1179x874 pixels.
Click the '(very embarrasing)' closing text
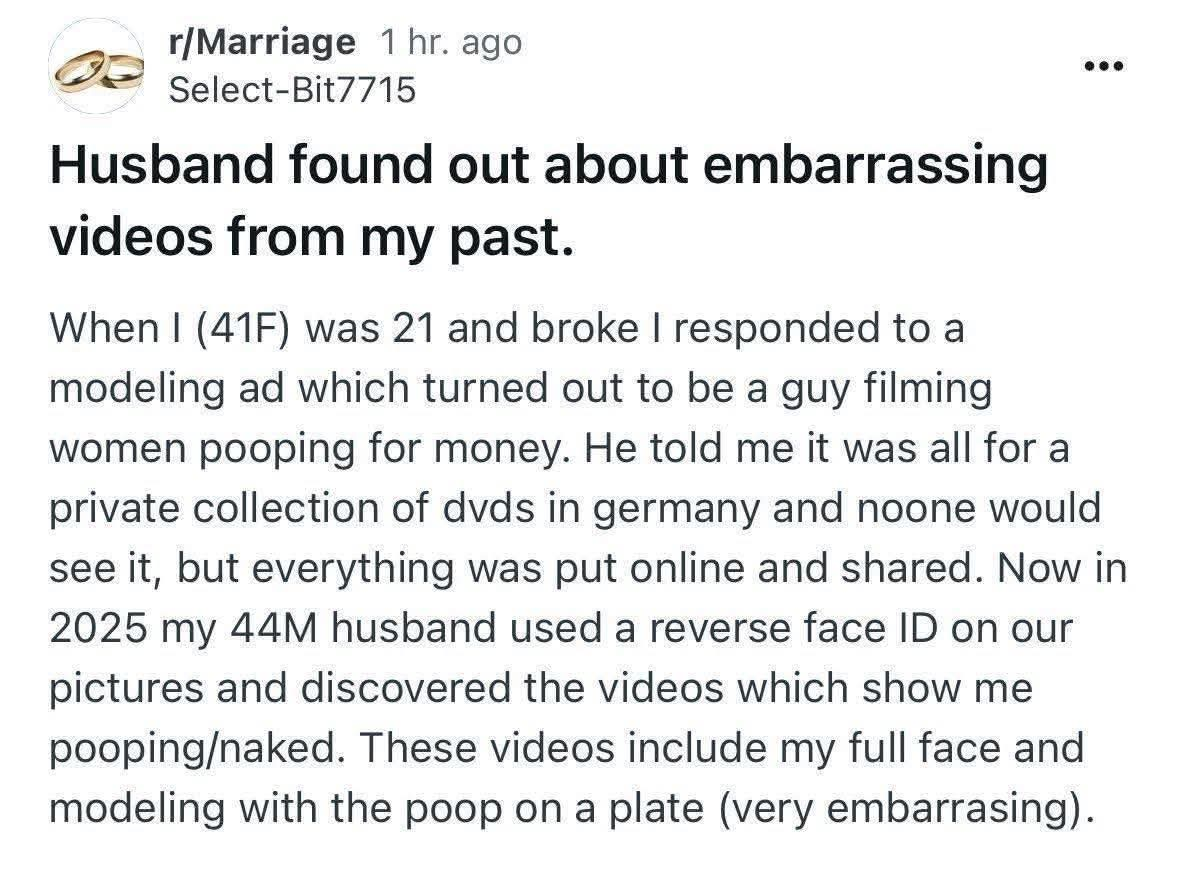pos(906,809)
